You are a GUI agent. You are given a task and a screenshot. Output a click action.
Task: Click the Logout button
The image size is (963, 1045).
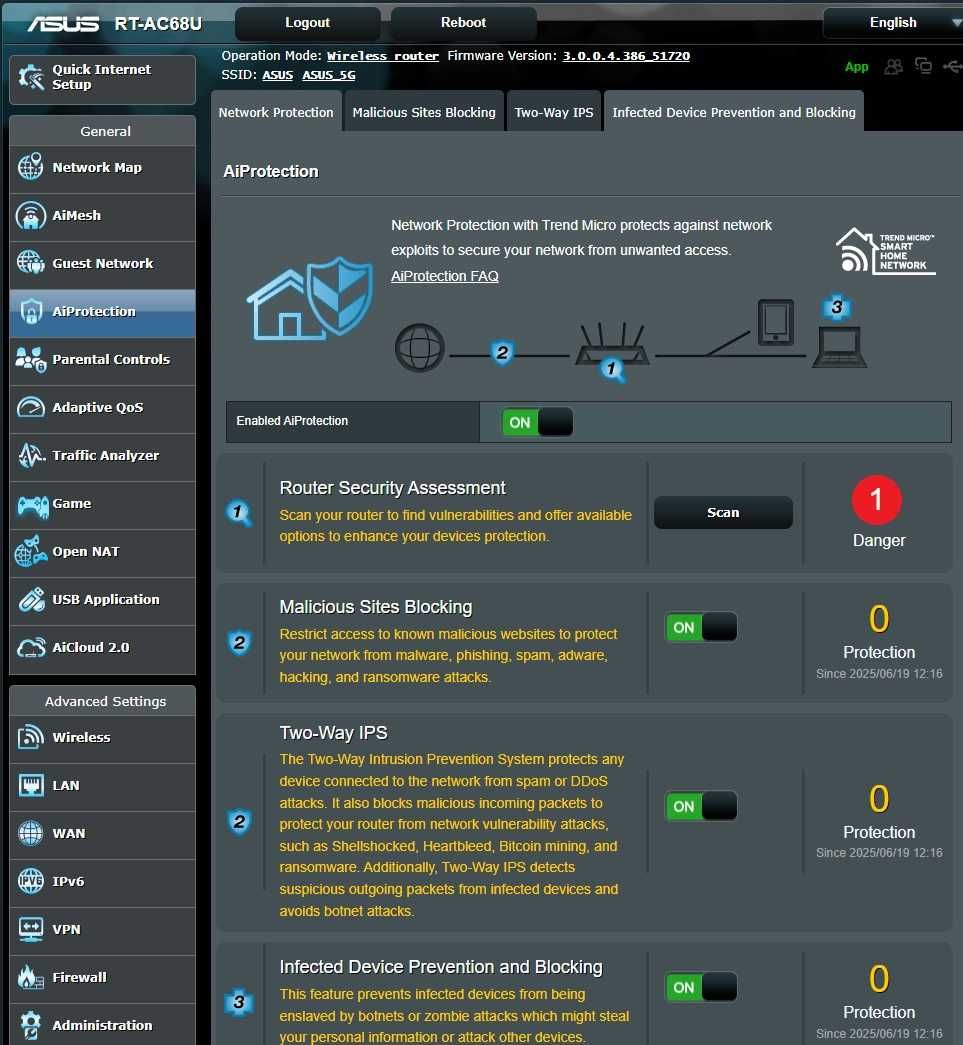tap(307, 23)
